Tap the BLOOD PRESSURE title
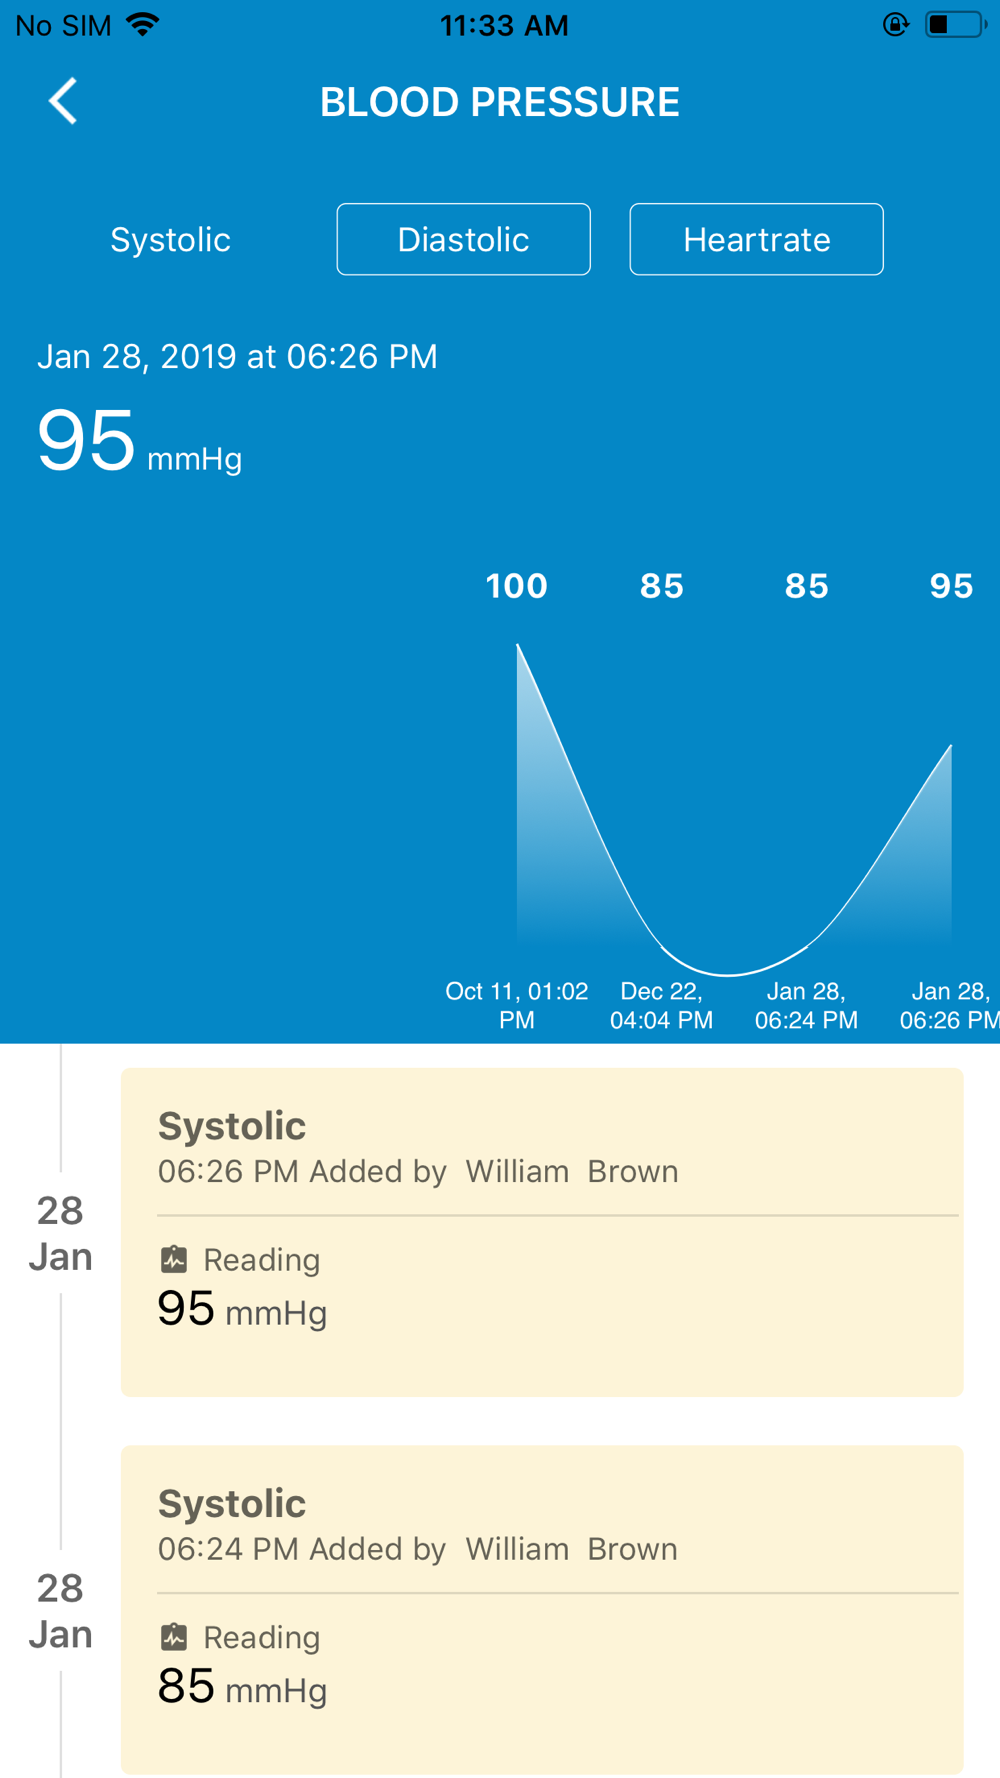The height and width of the screenshot is (1778, 1000). [500, 102]
